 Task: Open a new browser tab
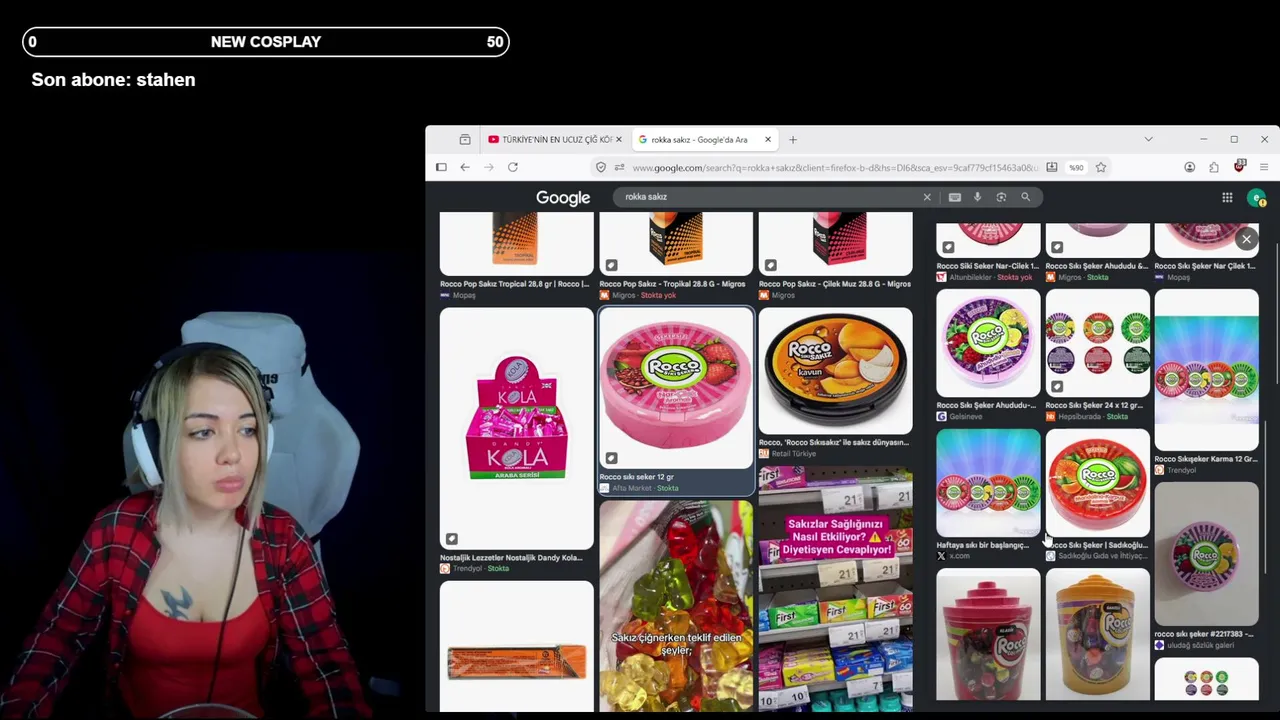(x=793, y=139)
